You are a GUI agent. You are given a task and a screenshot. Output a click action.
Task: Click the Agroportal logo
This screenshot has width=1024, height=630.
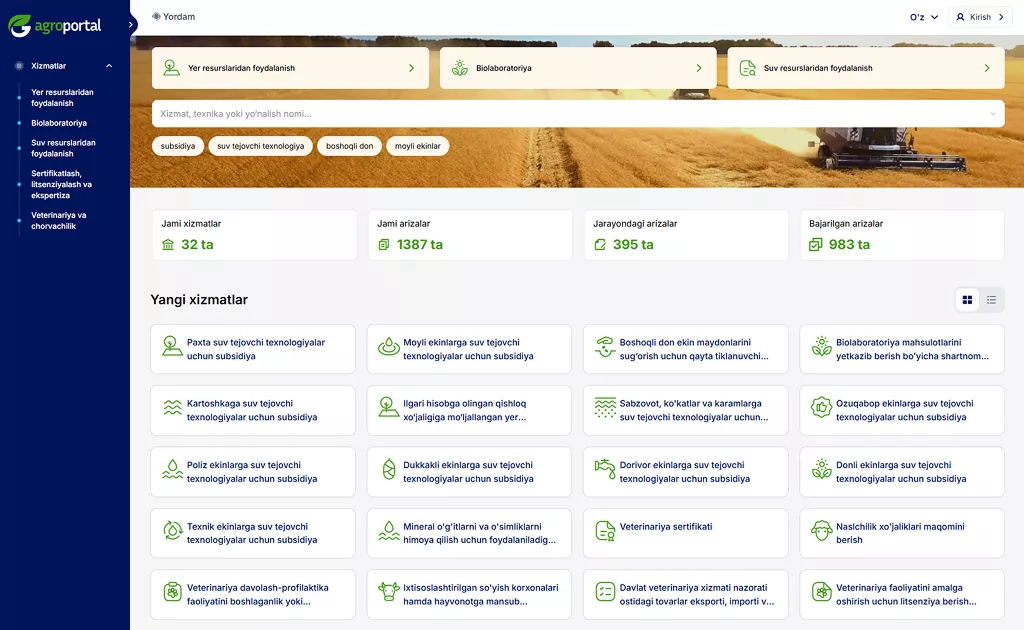[55, 26]
